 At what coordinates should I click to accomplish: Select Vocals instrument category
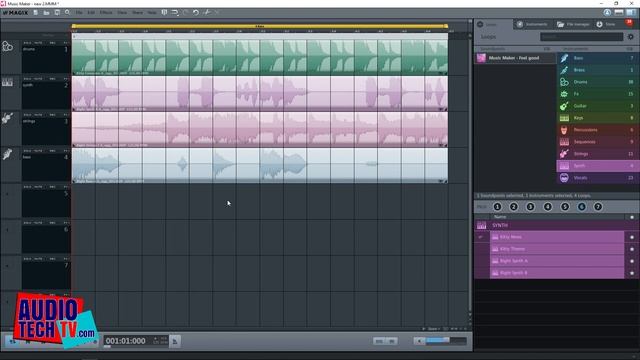pyautogui.click(x=597, y=178)
